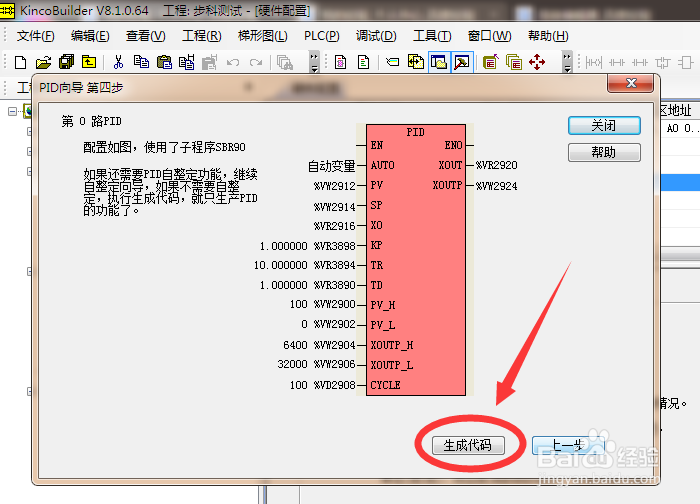Click the green-lined document icon
700x504 pixels.
click(364, 62)
